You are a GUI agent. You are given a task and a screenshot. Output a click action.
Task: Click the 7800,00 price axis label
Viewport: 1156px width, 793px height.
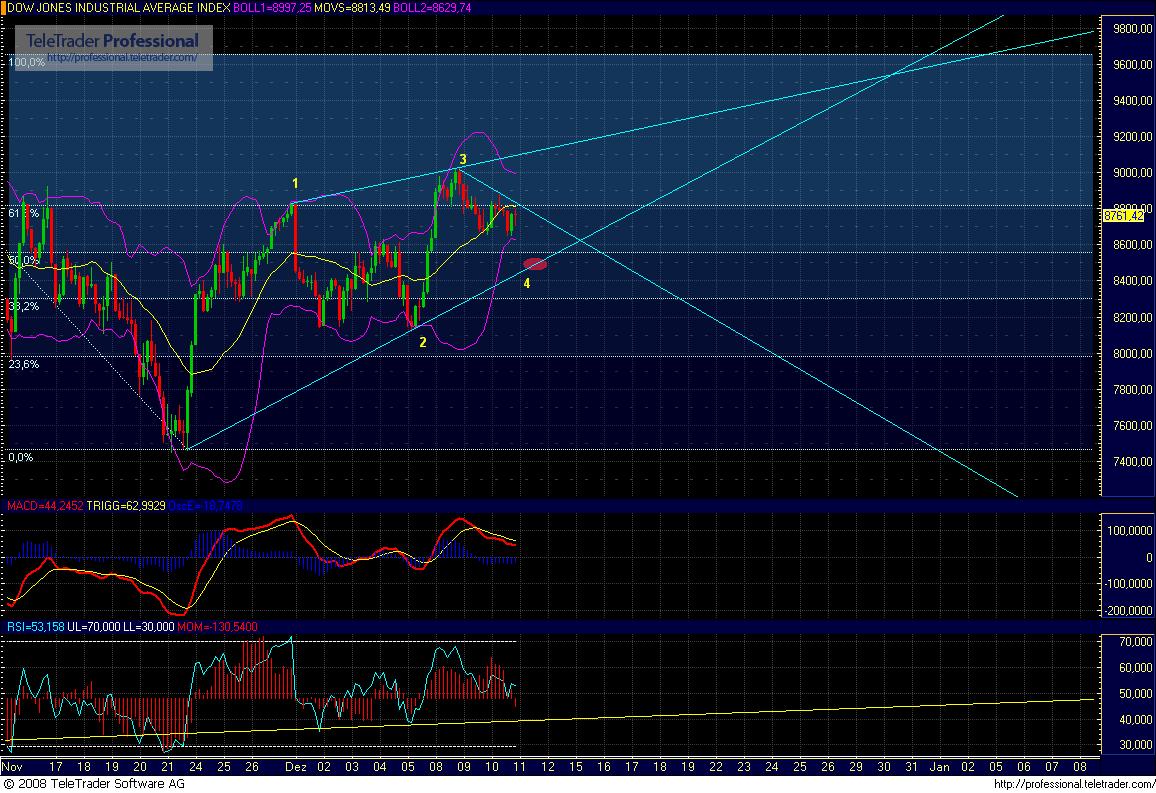pos(1132,390)
